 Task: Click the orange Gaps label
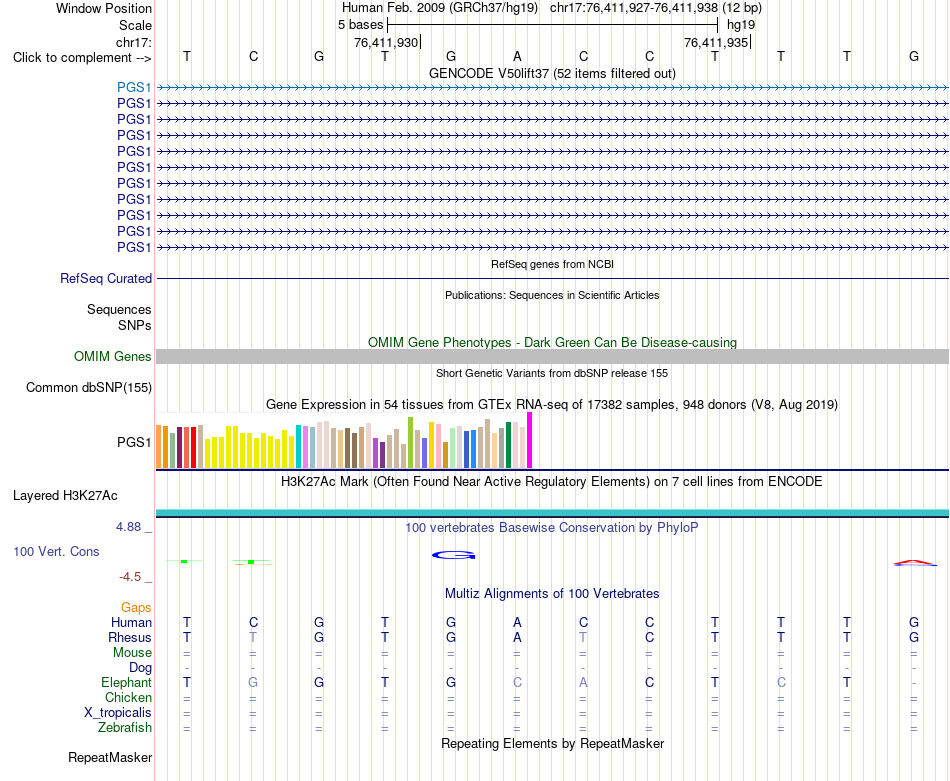[x=136, y=608]
